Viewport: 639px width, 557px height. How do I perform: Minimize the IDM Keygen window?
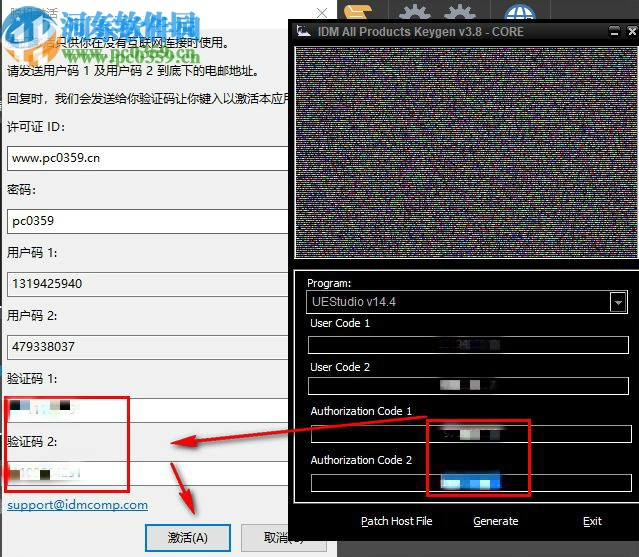point(614,31)
